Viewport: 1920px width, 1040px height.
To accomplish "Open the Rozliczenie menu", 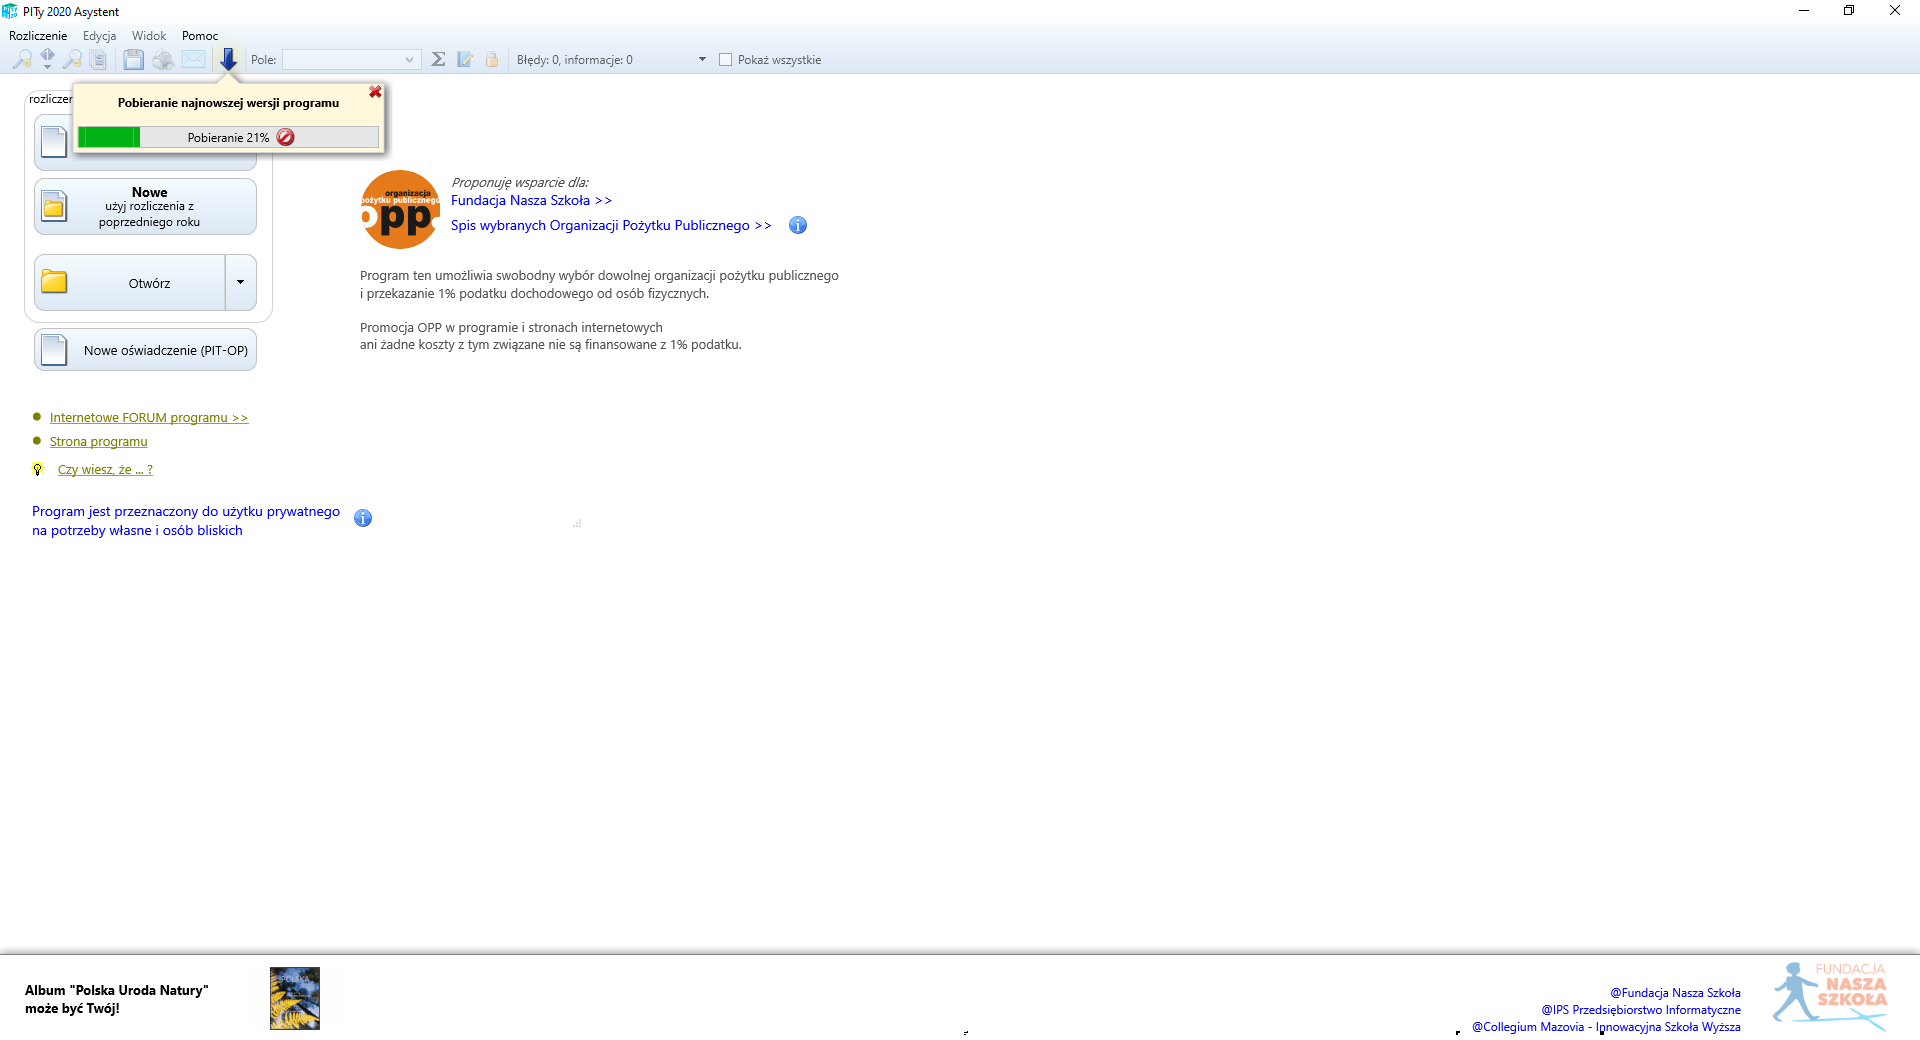I will [38, 36].
